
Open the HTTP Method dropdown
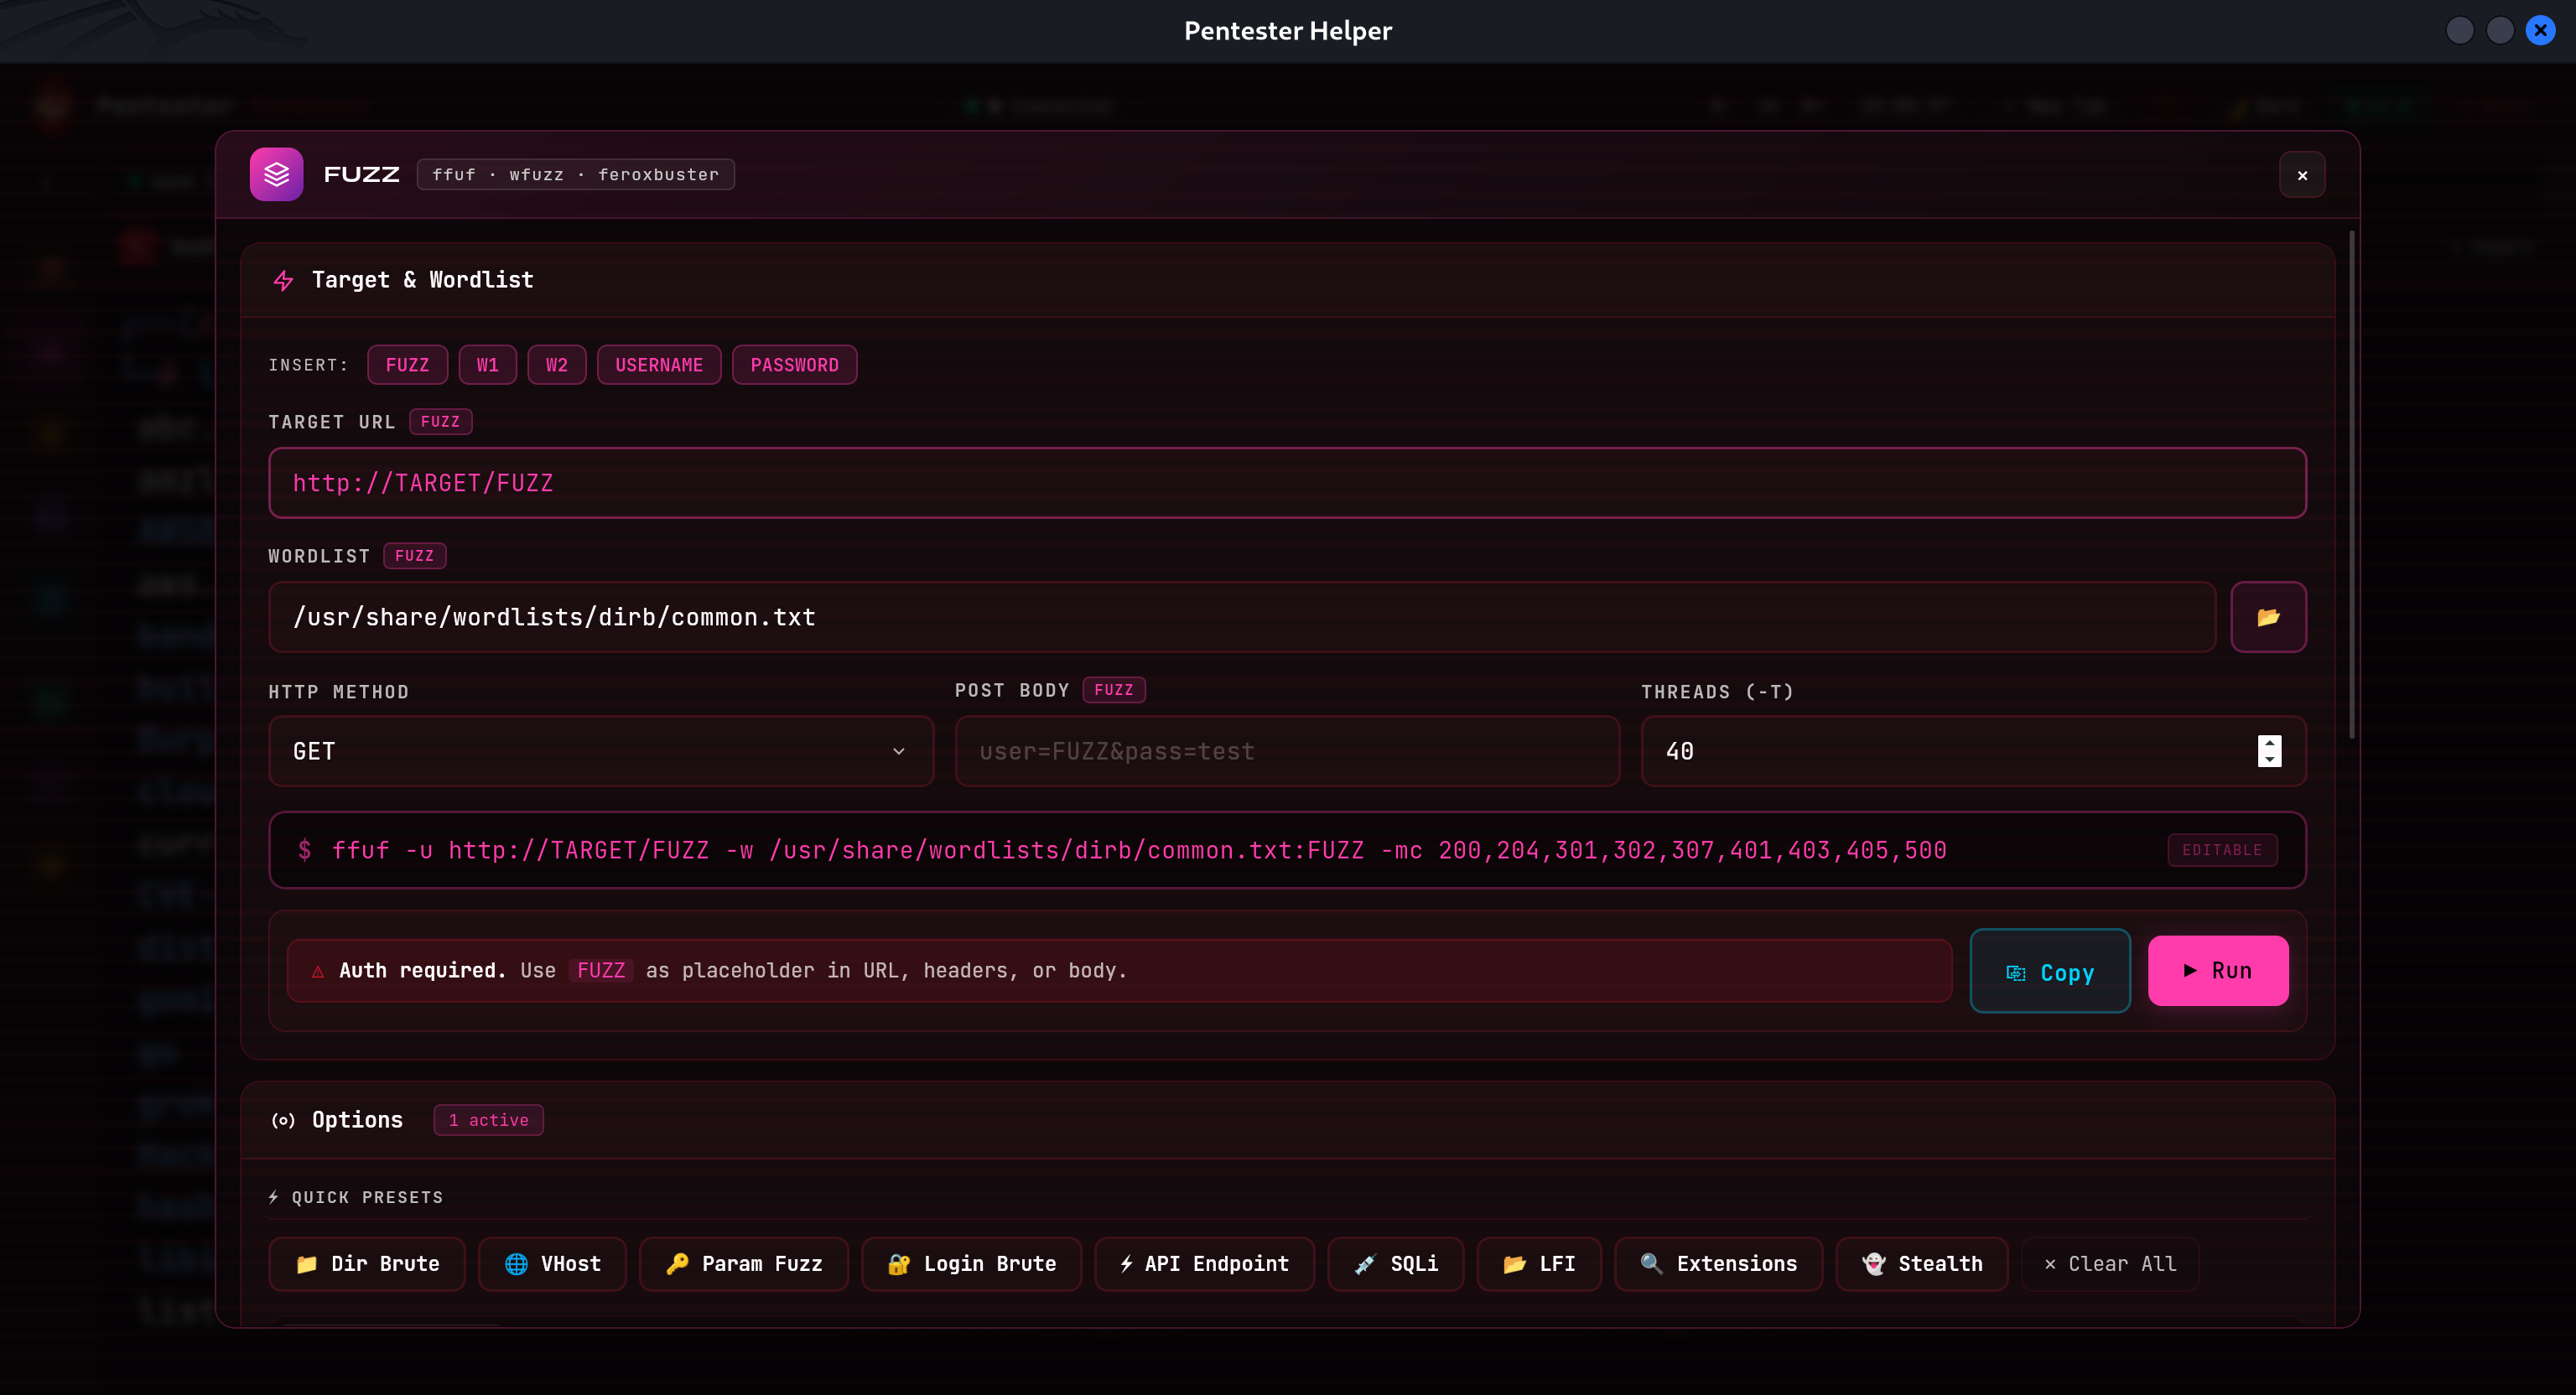600,751
